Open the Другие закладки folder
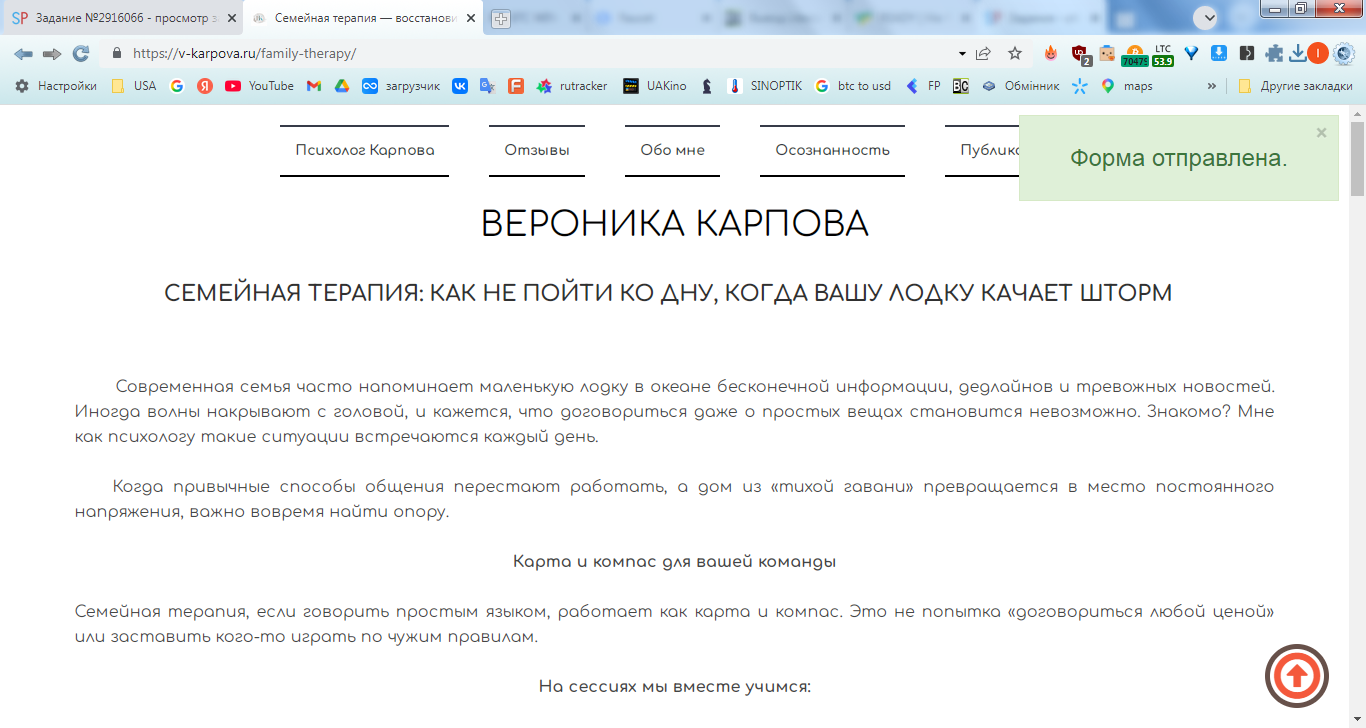 pos(1295,86)
